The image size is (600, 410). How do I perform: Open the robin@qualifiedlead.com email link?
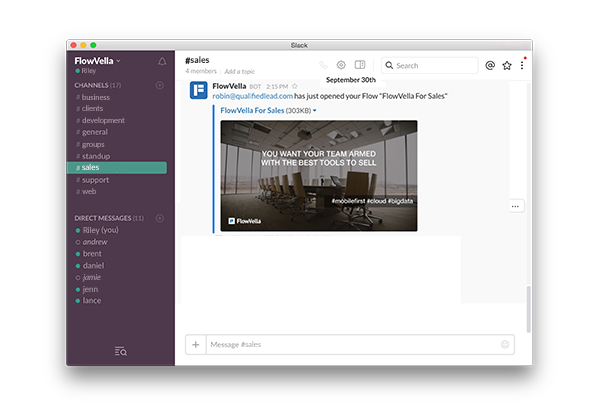point(251,96)
